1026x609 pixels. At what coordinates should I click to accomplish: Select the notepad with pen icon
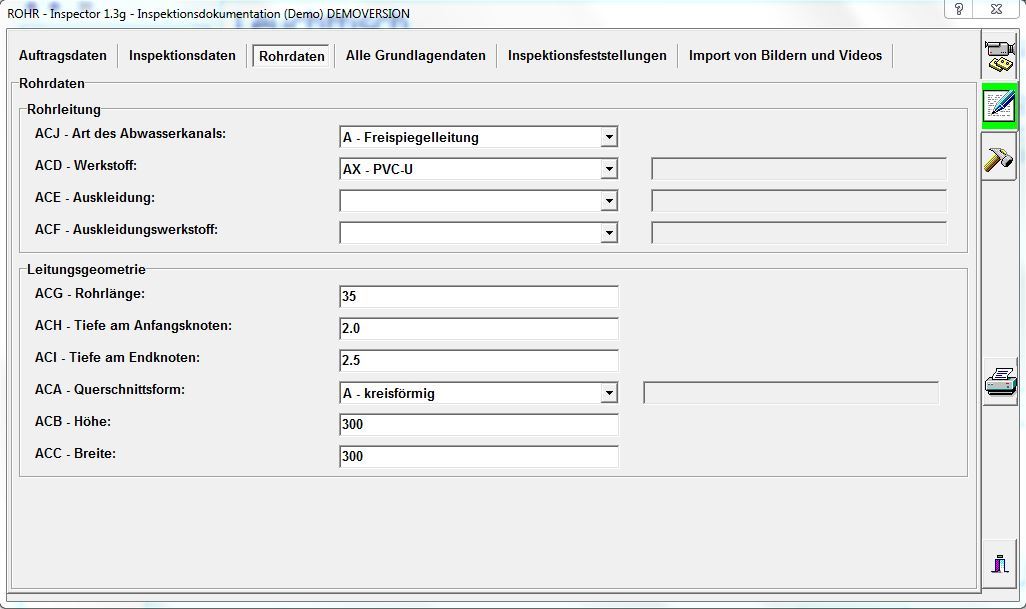pyautogui.click(x=1000, y=106)
